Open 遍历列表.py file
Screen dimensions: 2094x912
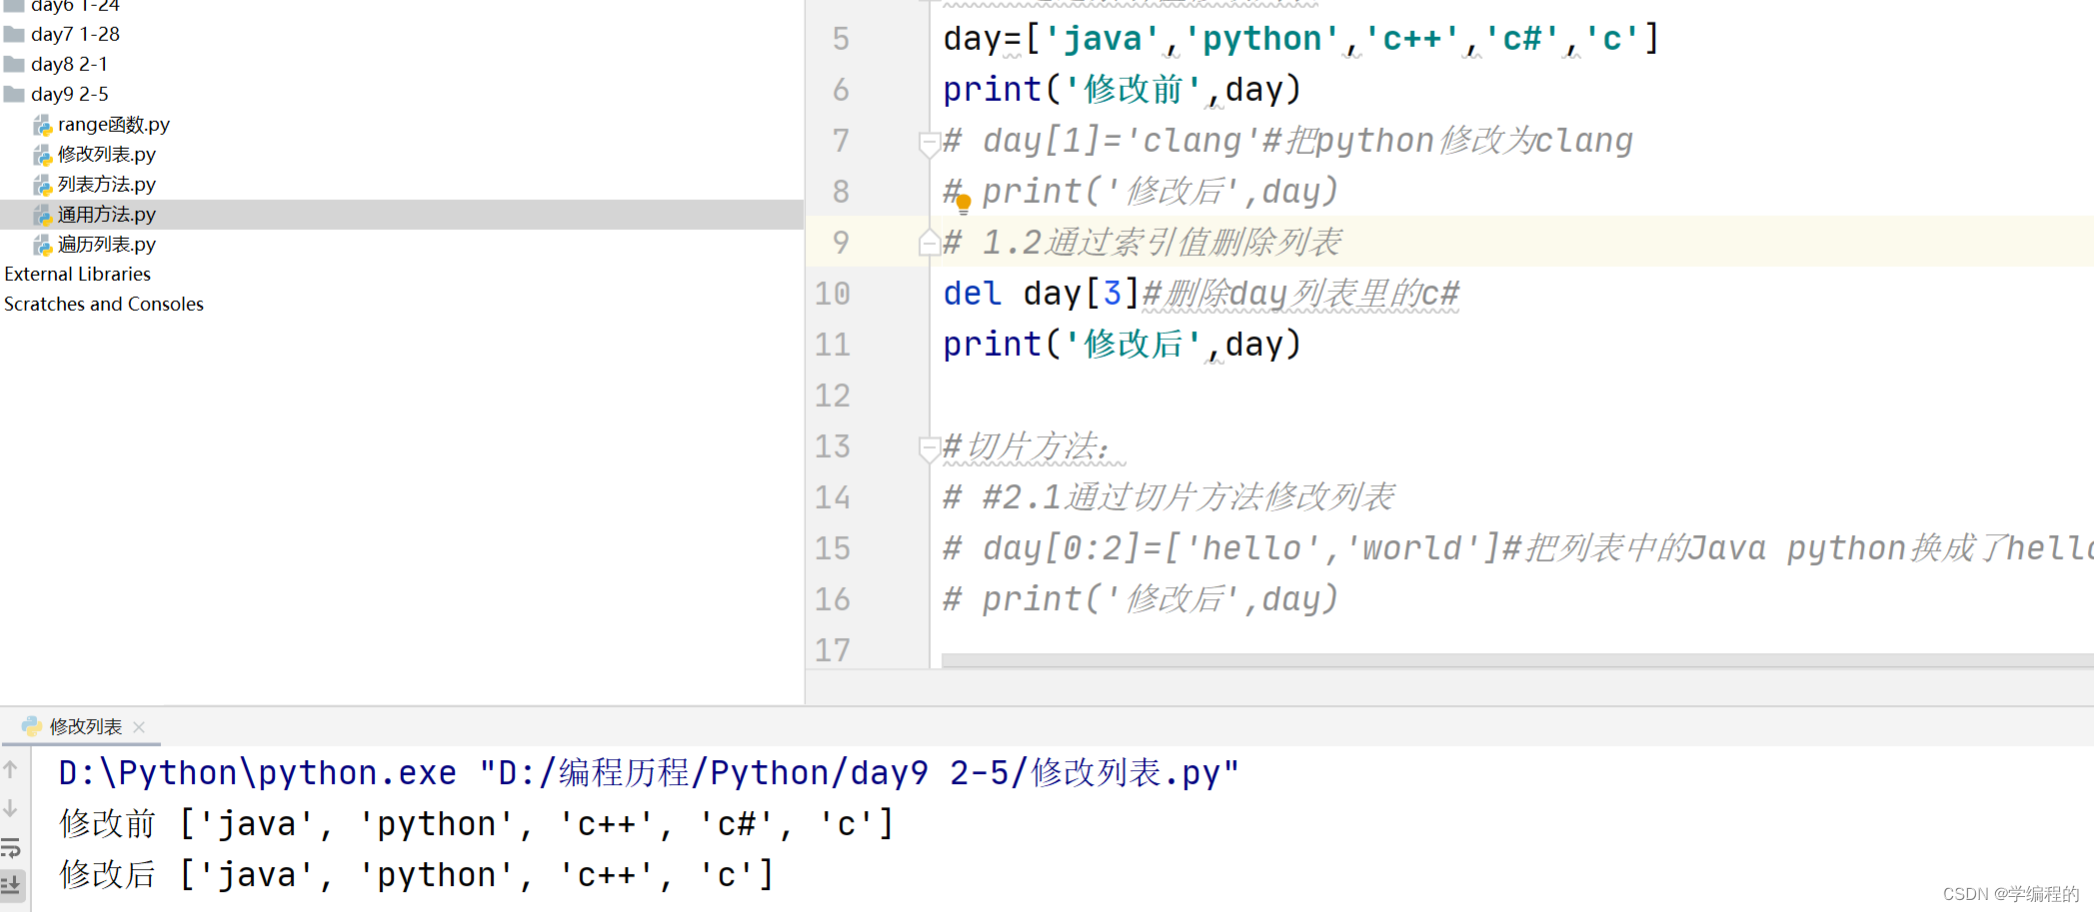(x=106, y=244)
